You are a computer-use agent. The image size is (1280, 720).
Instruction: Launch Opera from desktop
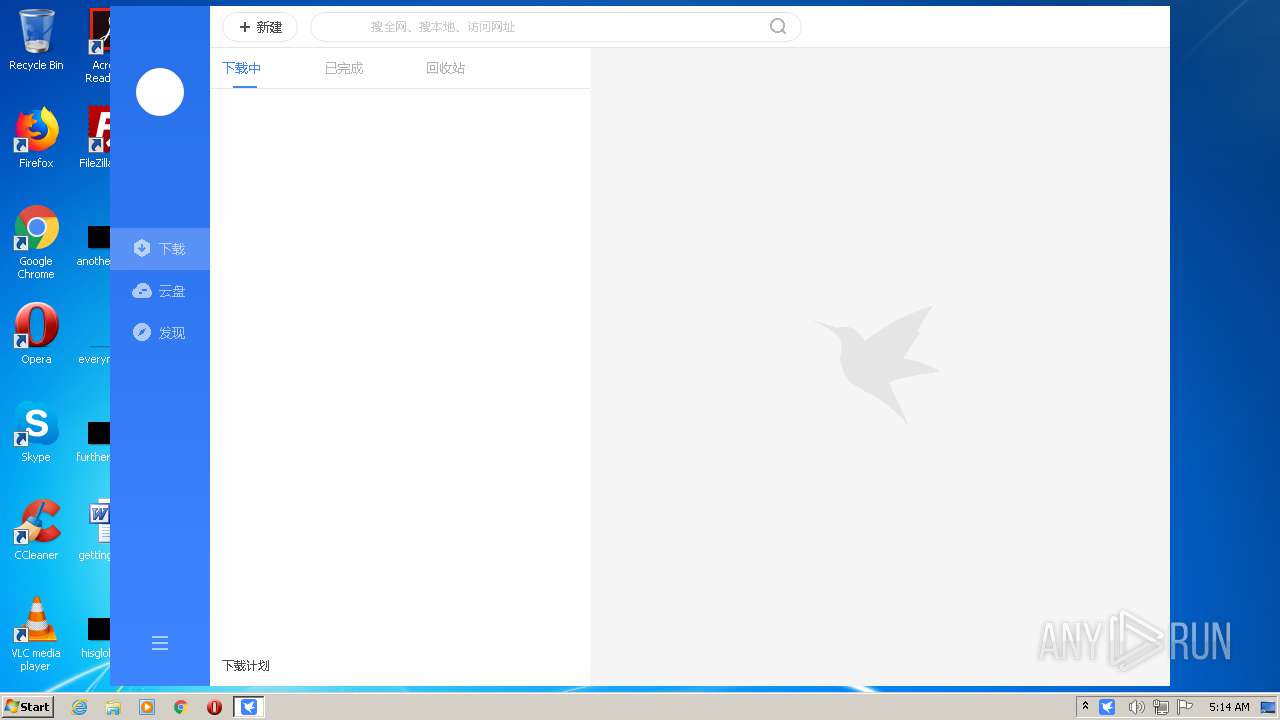pyautogui.click(x=36, y=334)
